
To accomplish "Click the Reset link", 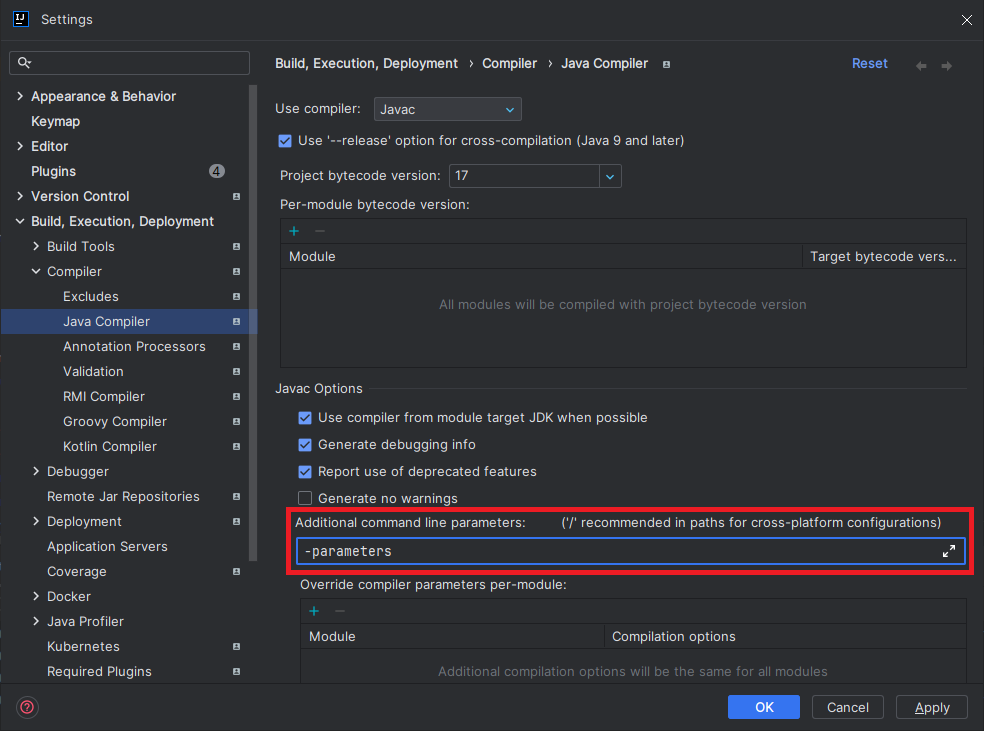I will [870, 63].
